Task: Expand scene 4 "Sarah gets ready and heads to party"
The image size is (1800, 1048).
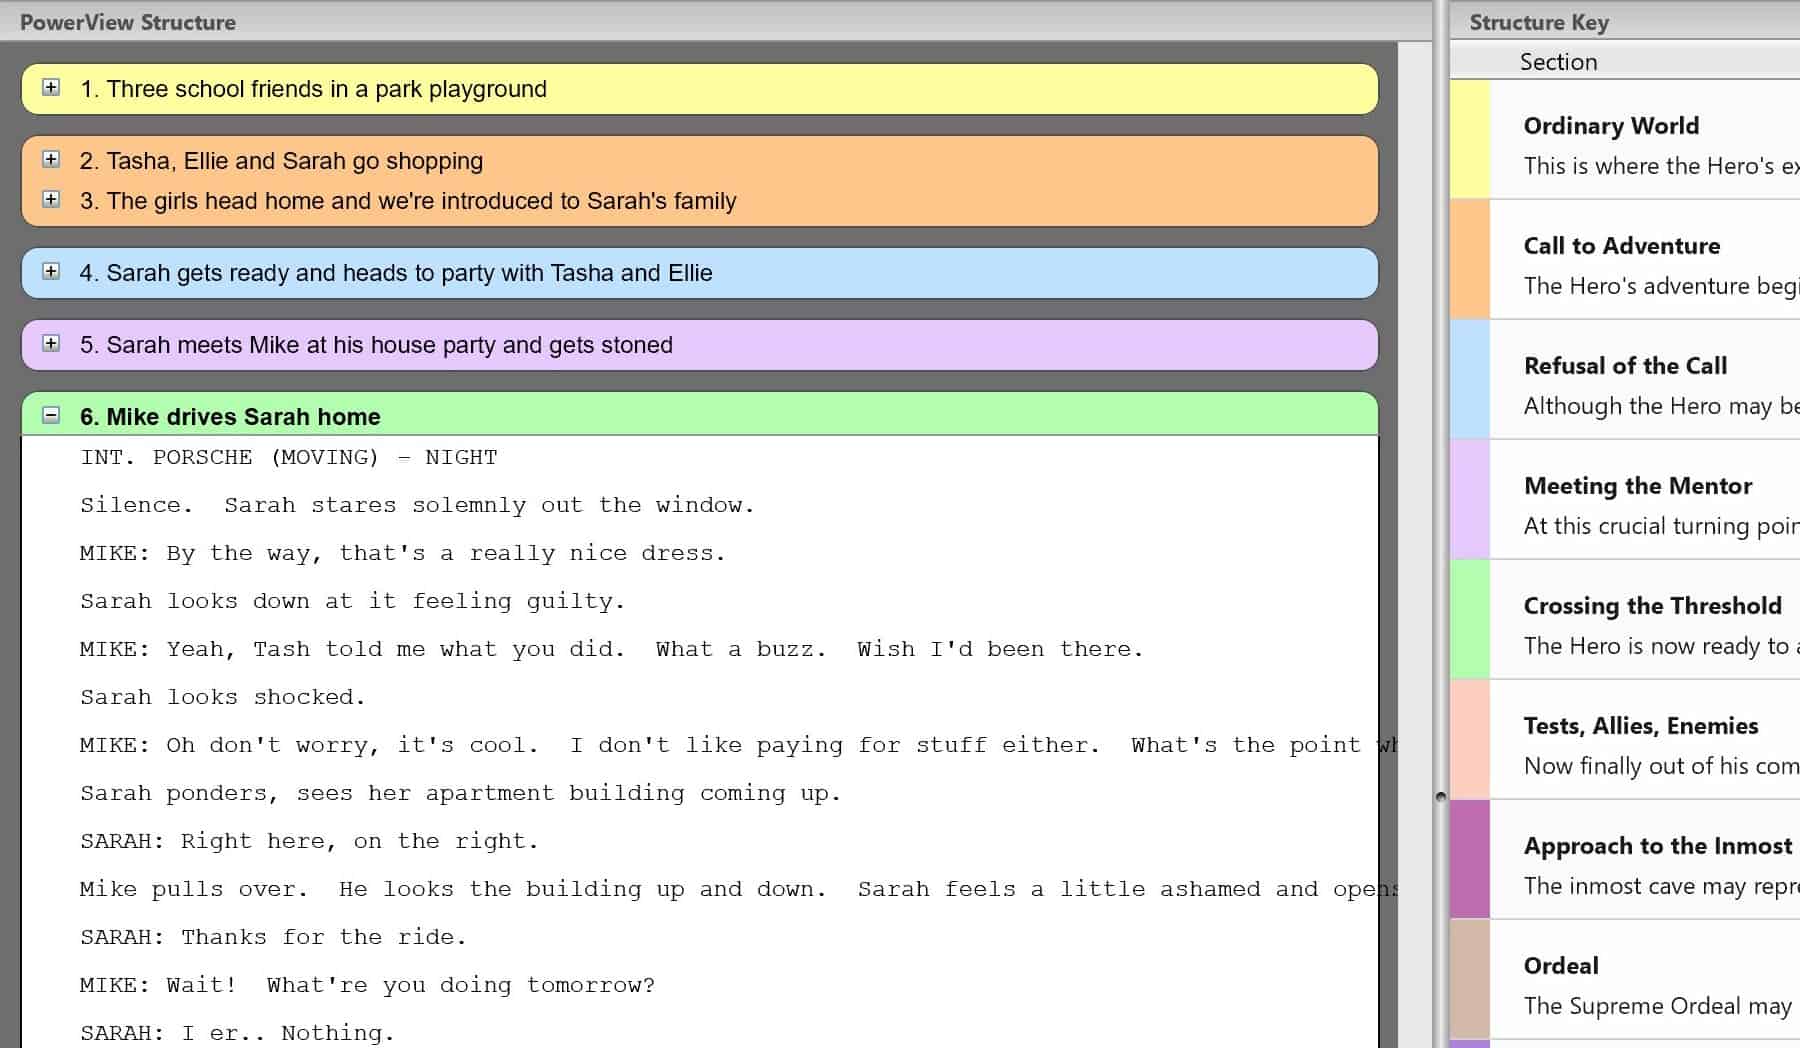Action: coord(49,272)
